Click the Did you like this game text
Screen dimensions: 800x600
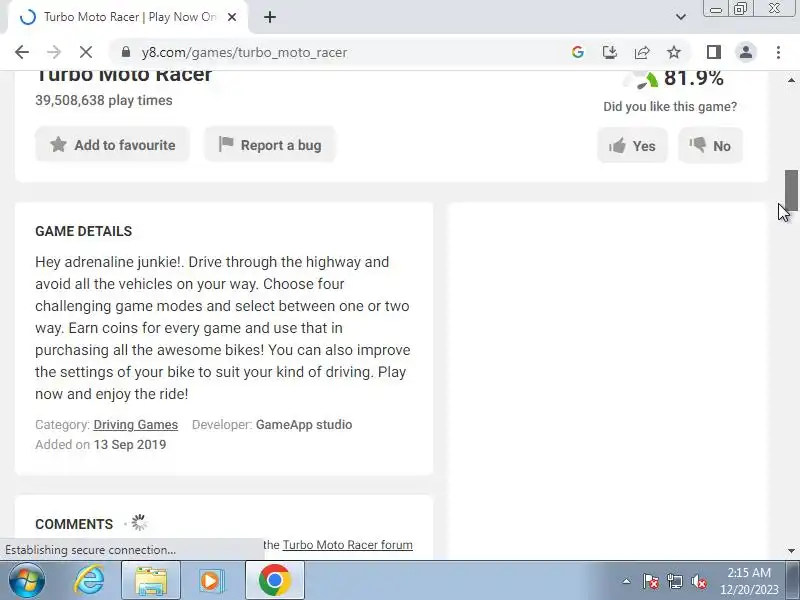coord(670,107)
